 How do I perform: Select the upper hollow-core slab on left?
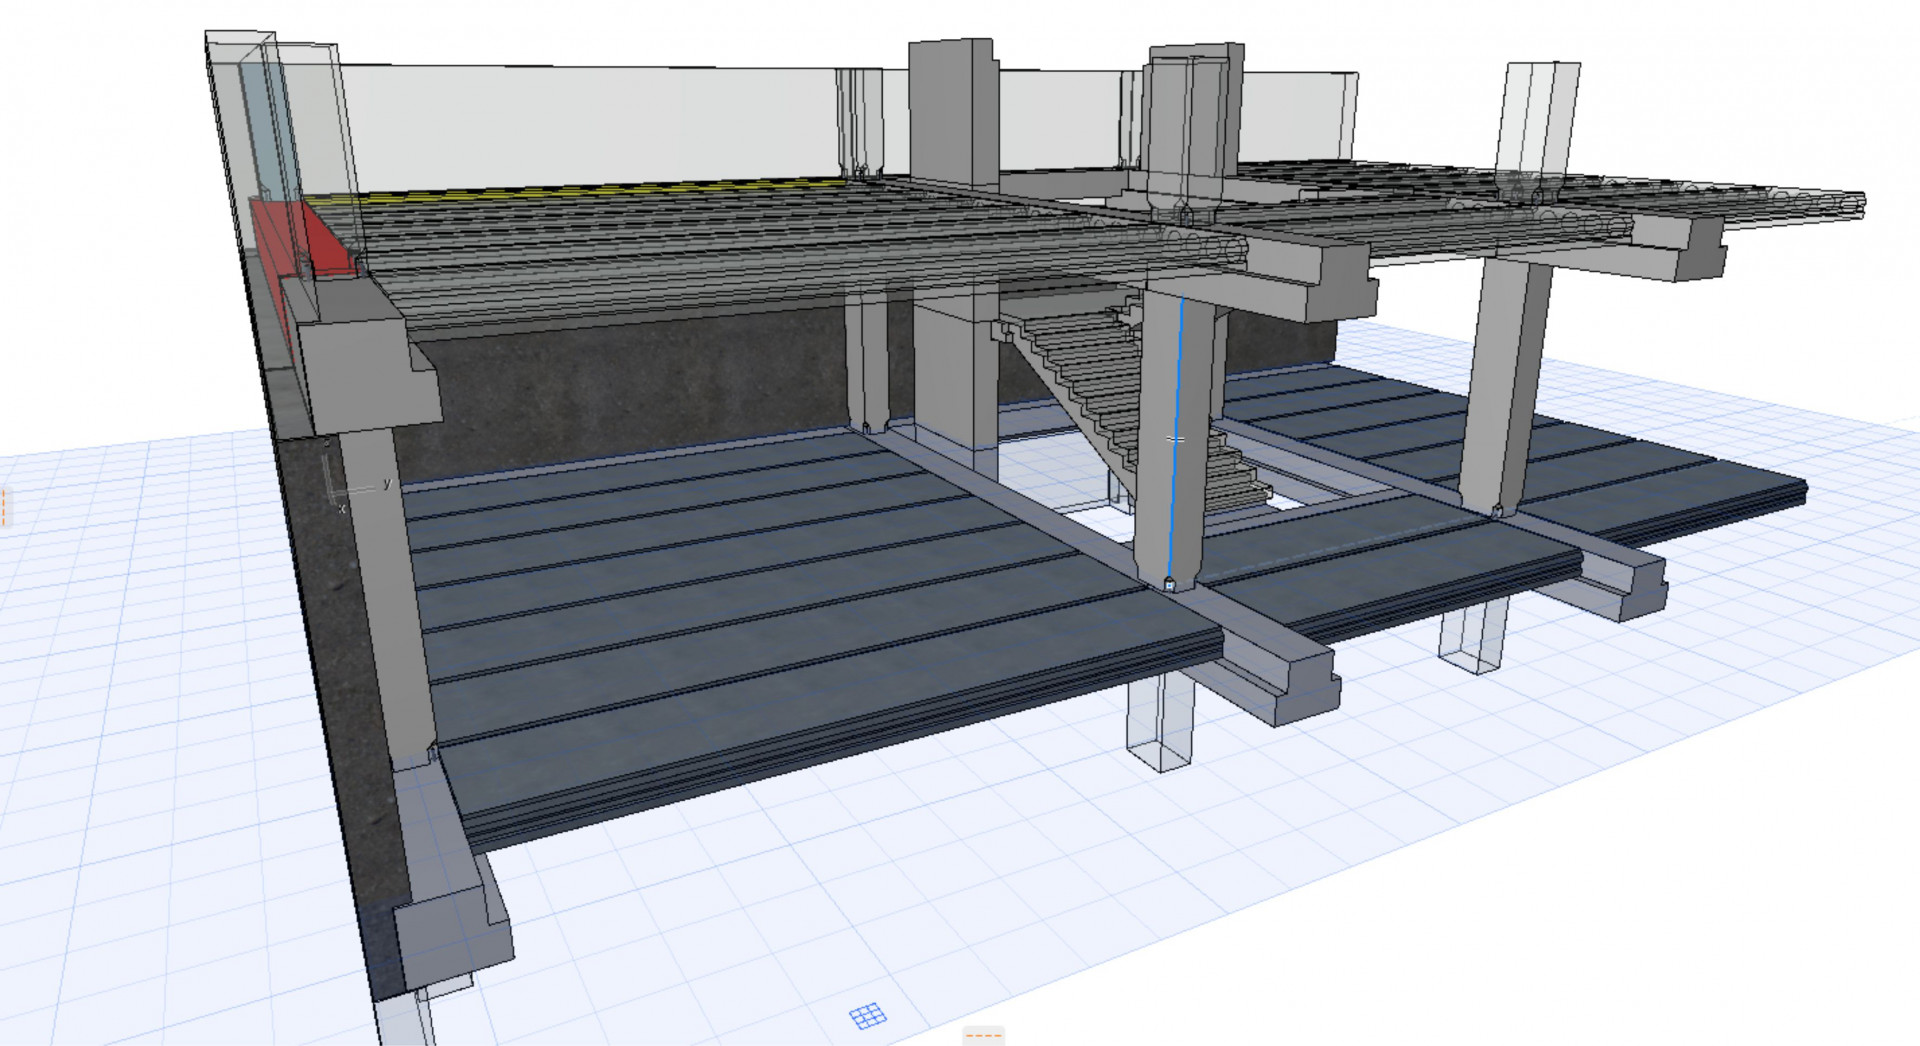click(750, 250)
